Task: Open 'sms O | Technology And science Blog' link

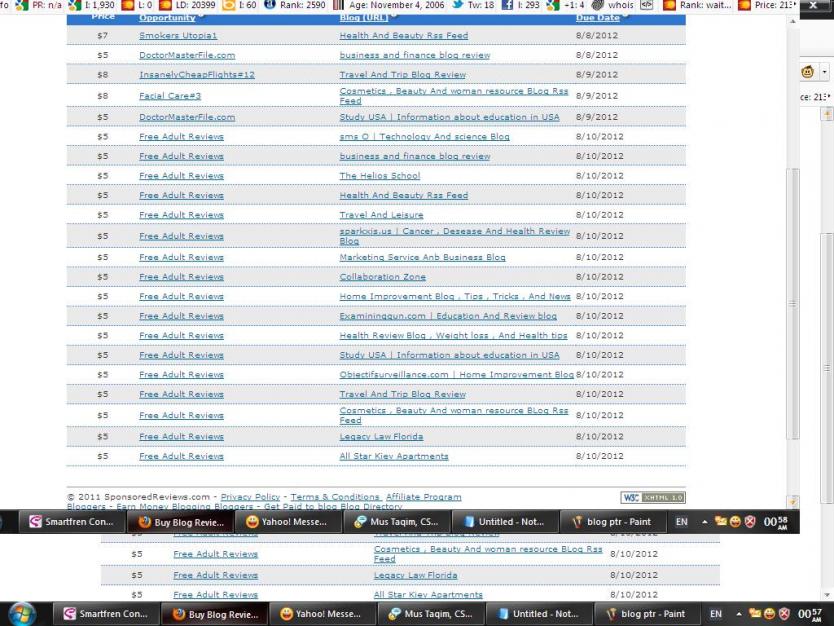Action: (x=424, y=137)
